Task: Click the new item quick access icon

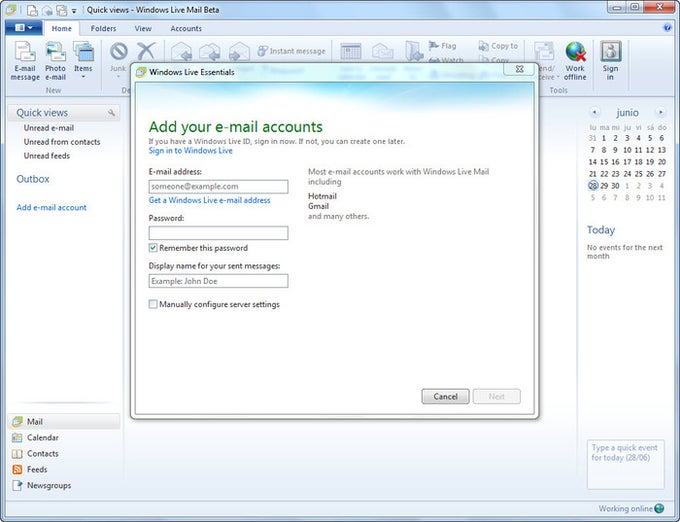Action: pyautogui.click(x=32, y=10)
